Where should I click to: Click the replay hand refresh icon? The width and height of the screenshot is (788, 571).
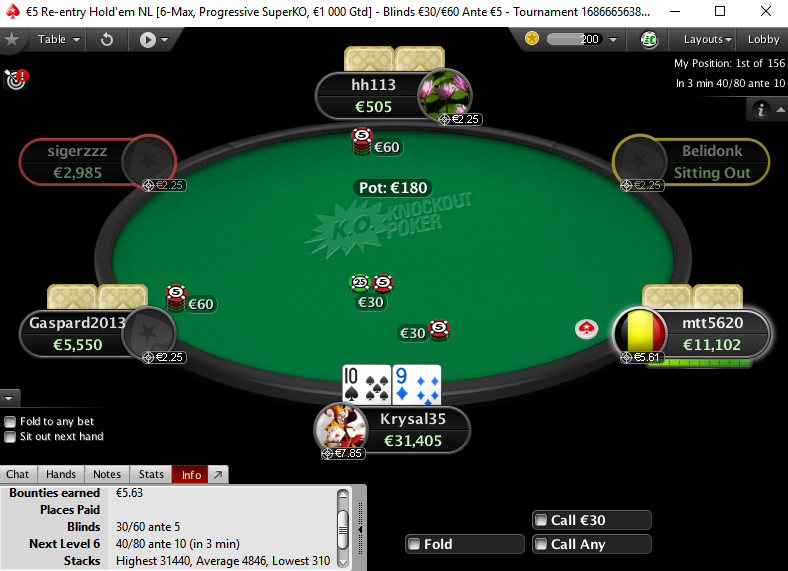coord(107,39)
